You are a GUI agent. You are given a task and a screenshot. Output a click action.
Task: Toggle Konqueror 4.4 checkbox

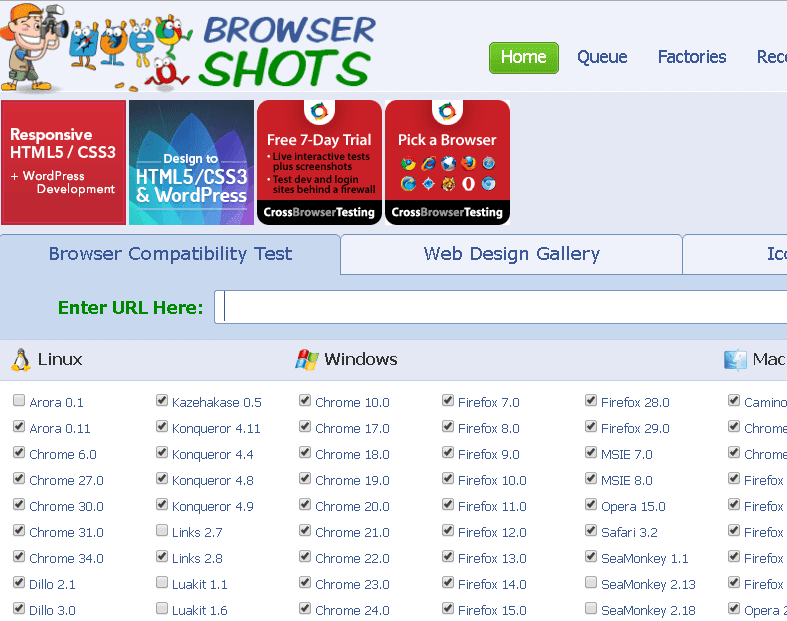click(162, 453)
